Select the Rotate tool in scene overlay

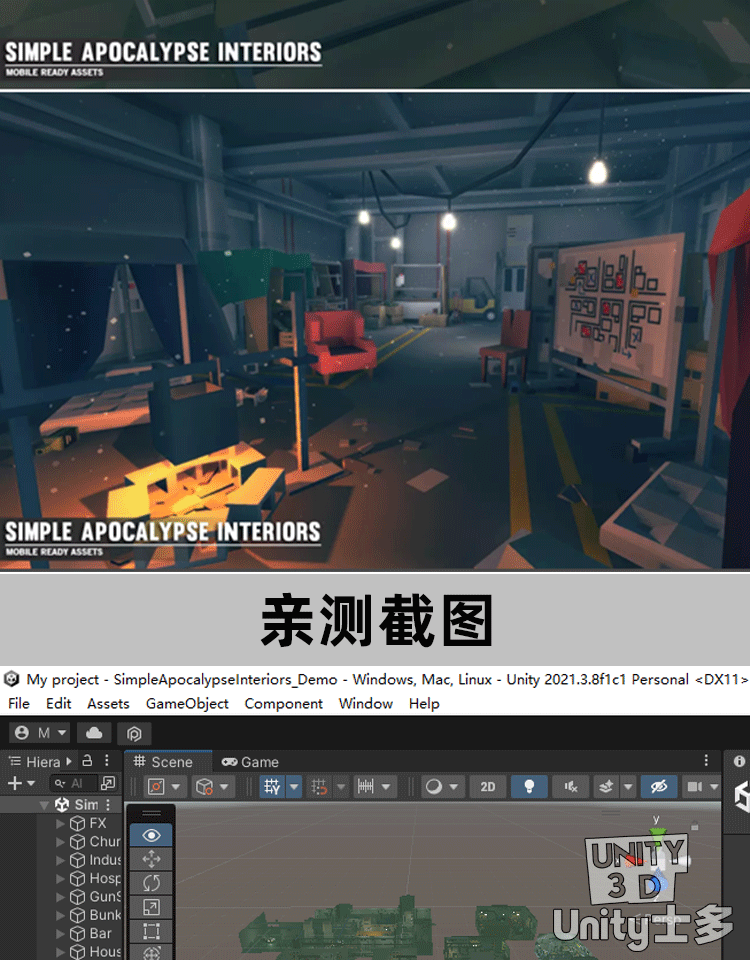coord(151,883)
